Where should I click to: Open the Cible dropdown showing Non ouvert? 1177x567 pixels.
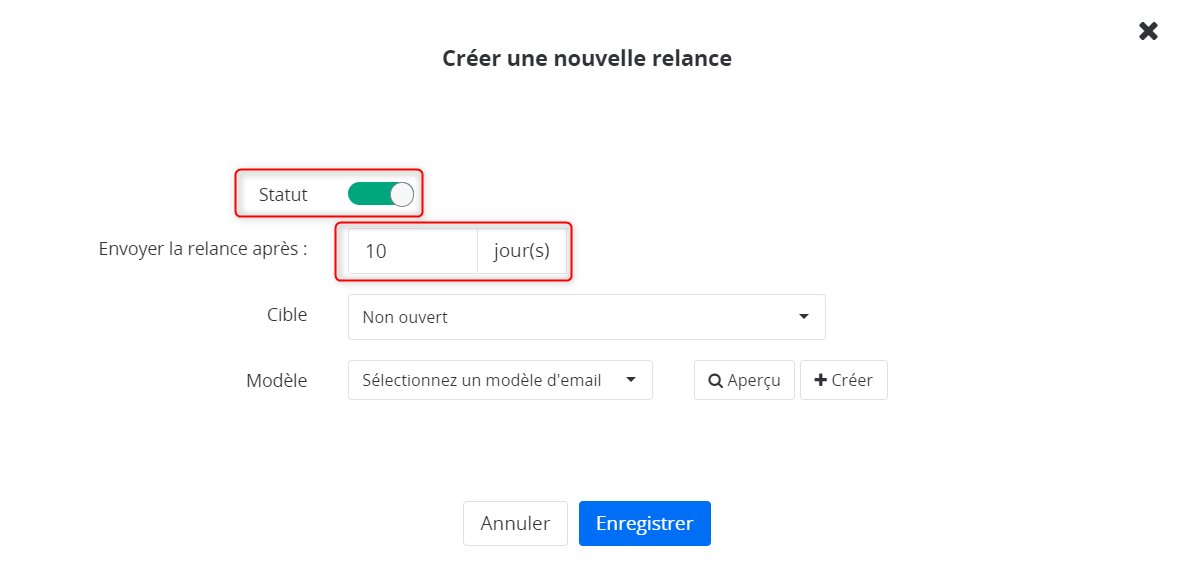[586, 317]
